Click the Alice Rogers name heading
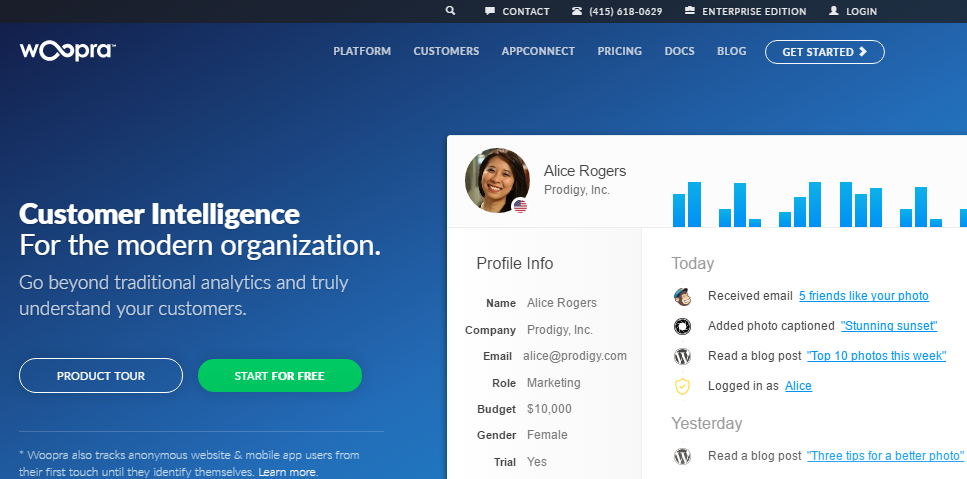 [585, 171]
